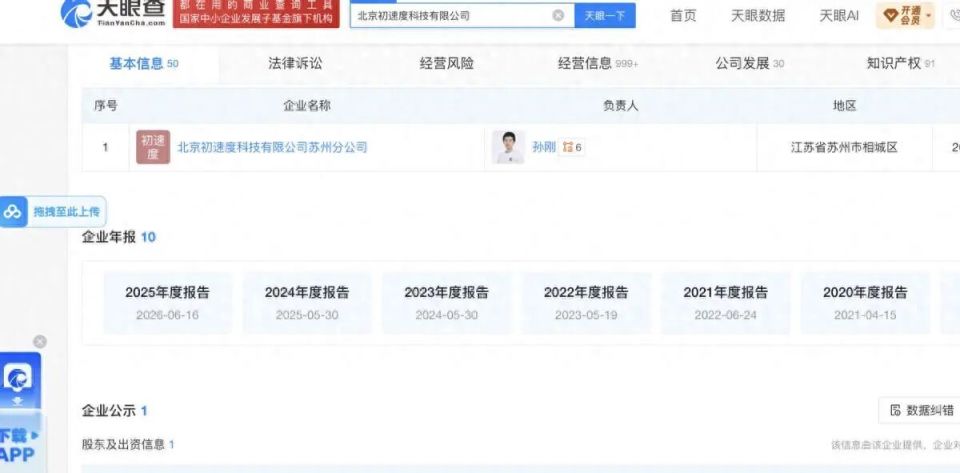Click the 2026-06-16 report date text
Screen dimensions: 960x473
[168, 315]
